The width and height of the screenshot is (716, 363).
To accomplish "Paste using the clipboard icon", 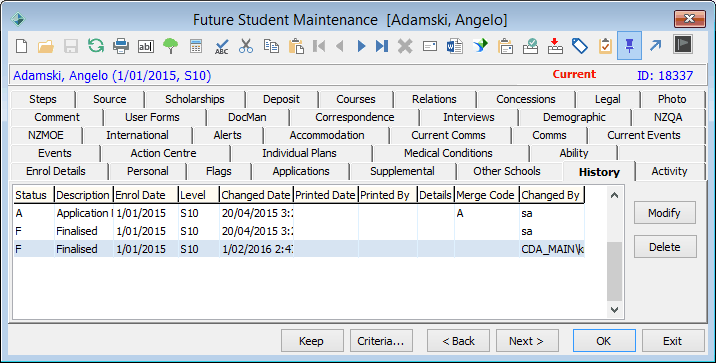I will pyautogui.click(x=296, y=46).
